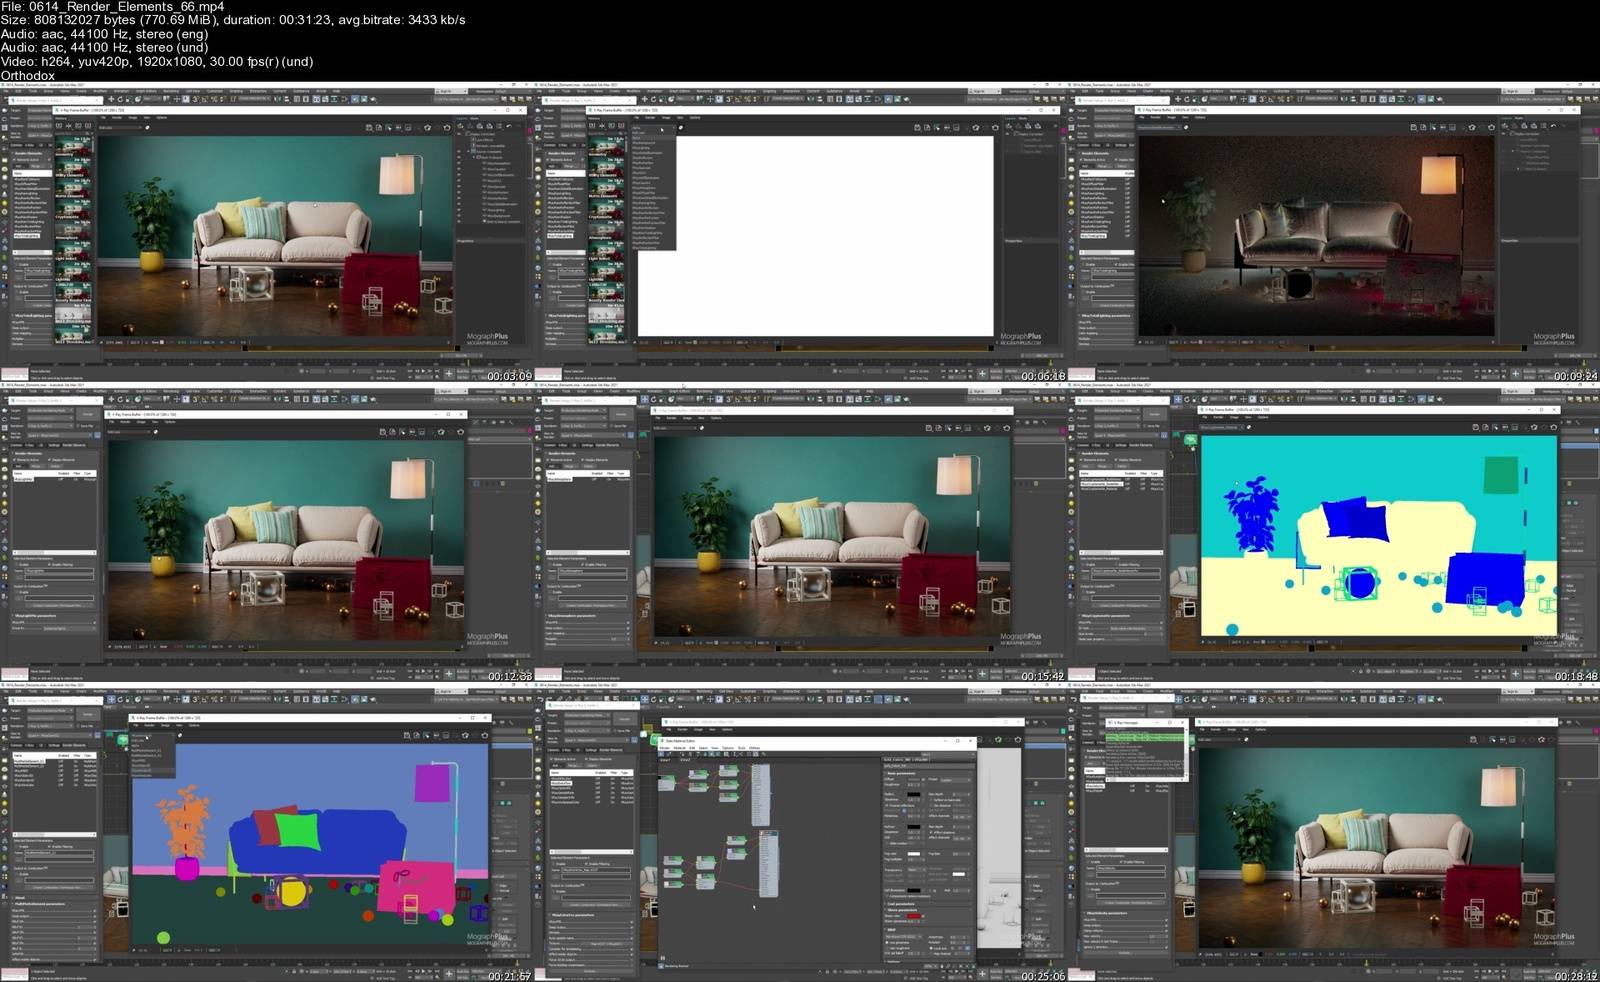Open the thumbnail frame stamped 00:03:09
1600x982 pixels.
(267, 233)
